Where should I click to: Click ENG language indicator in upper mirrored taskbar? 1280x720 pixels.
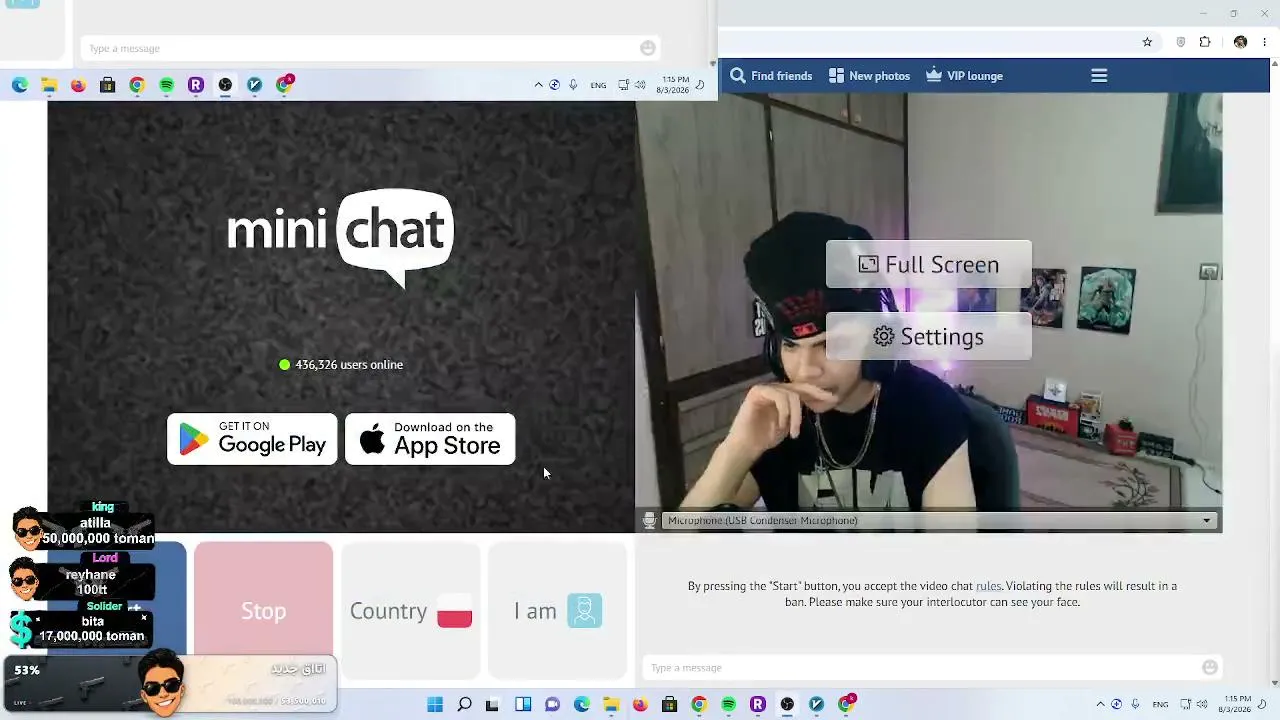tap(598, 85)
